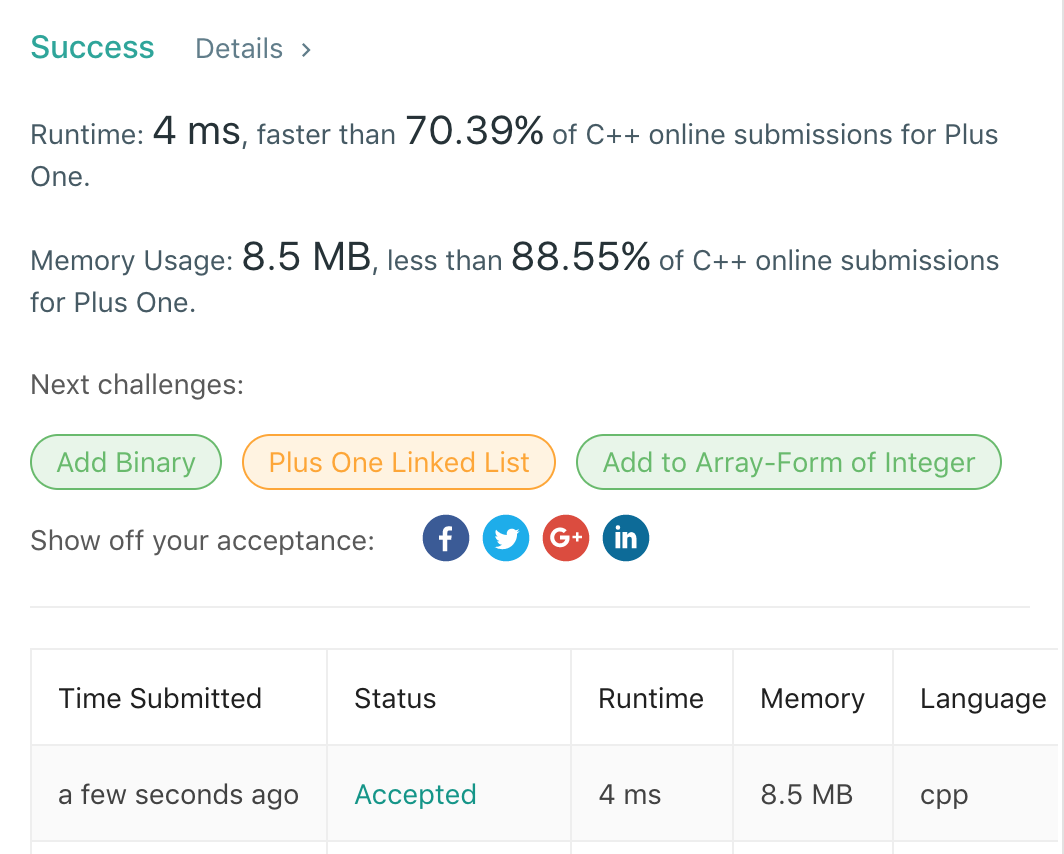1064x854 pixels.
Task: Open the Plus One Linked List challenge
Action: 399,462
